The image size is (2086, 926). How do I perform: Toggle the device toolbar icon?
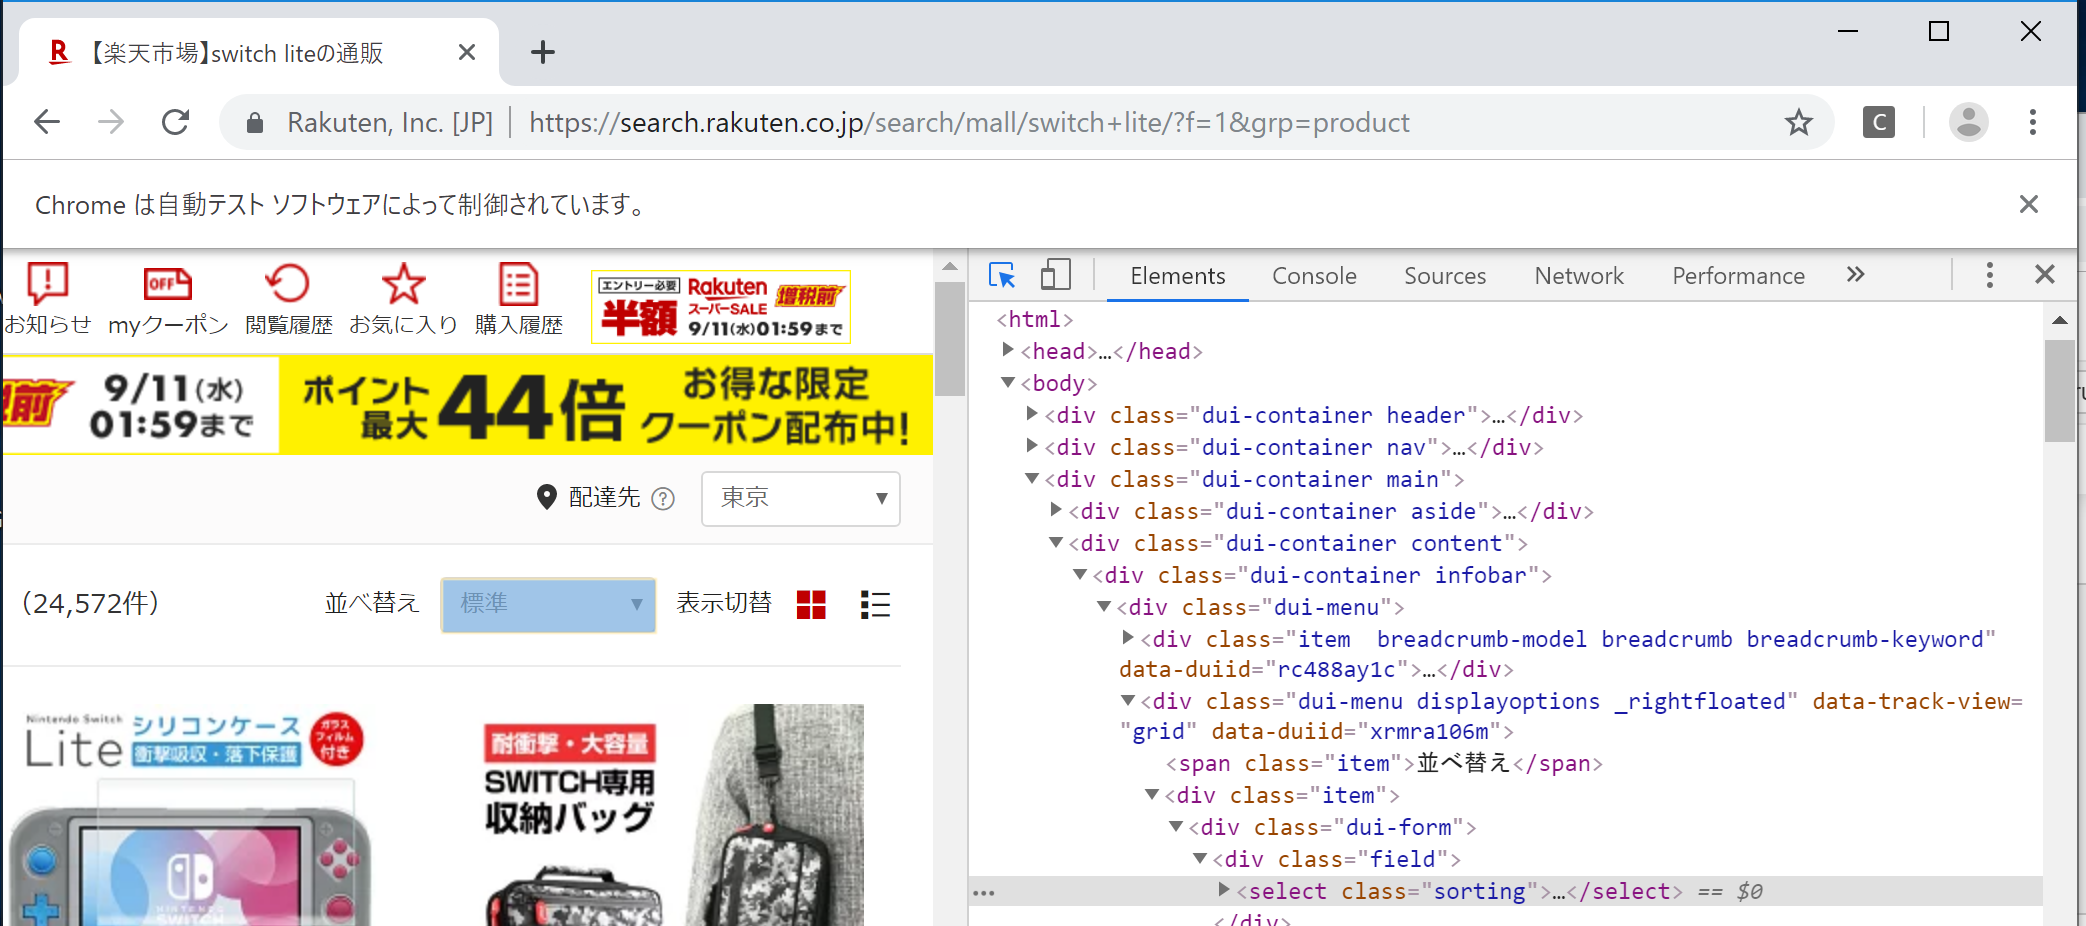(x=1055, y=275)
